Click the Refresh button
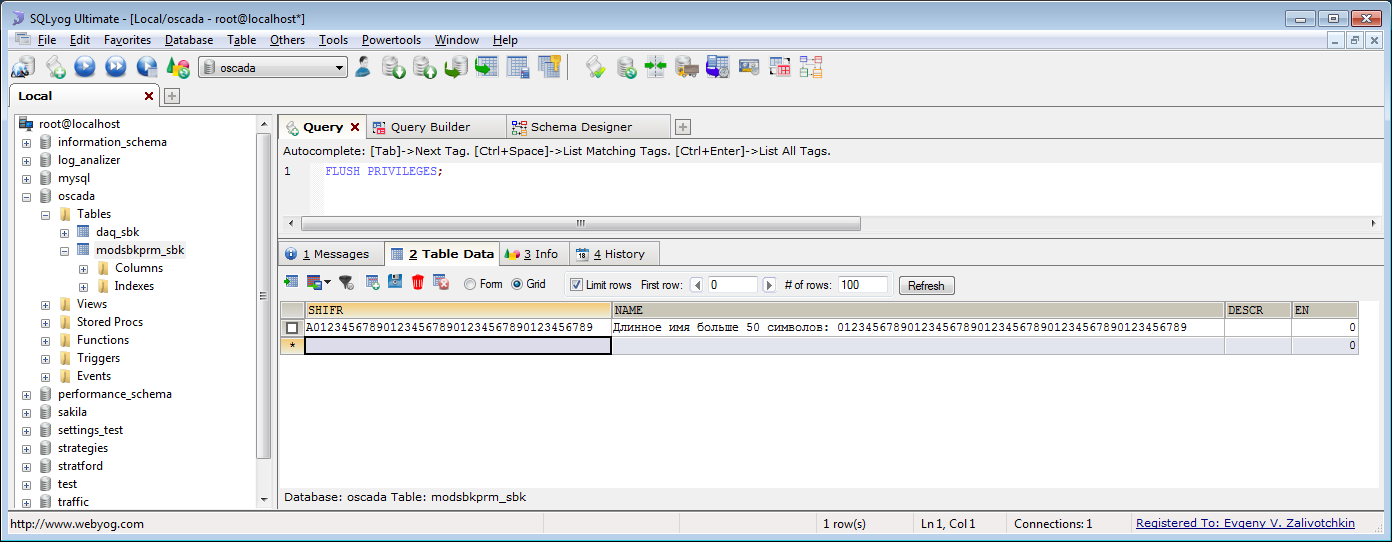This screenshot has width=1392, height=542. (926, 285)
